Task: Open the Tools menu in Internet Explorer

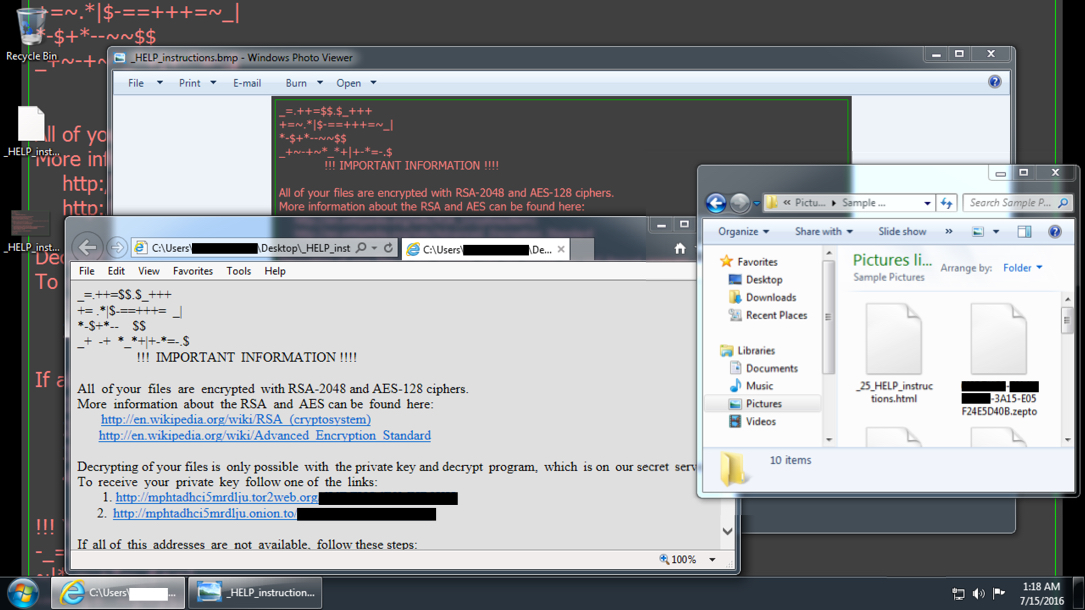Action: click(238, 271)
